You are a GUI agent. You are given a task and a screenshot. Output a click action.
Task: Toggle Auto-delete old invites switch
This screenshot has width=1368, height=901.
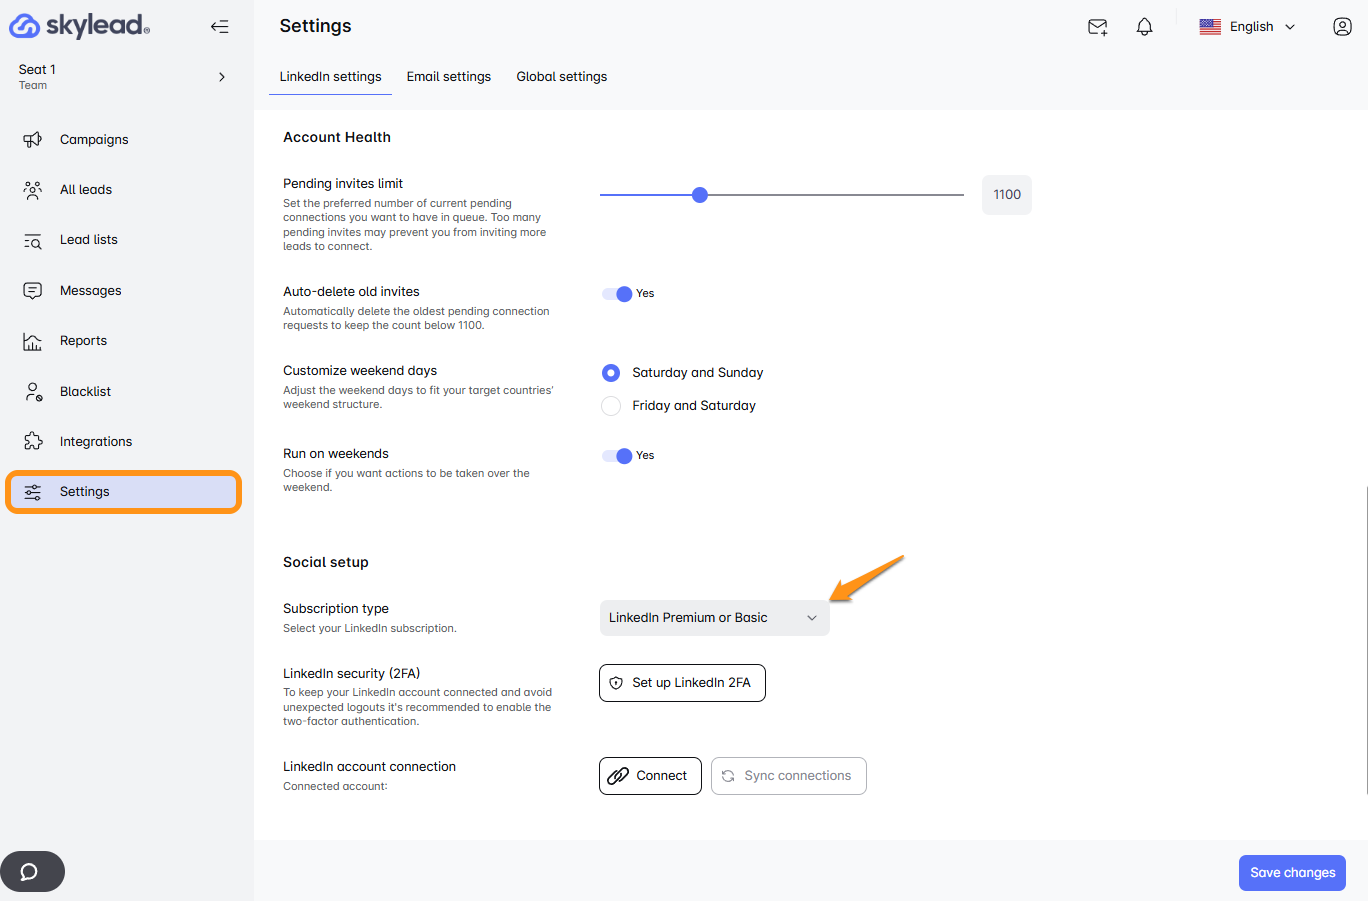coord(617,294)
